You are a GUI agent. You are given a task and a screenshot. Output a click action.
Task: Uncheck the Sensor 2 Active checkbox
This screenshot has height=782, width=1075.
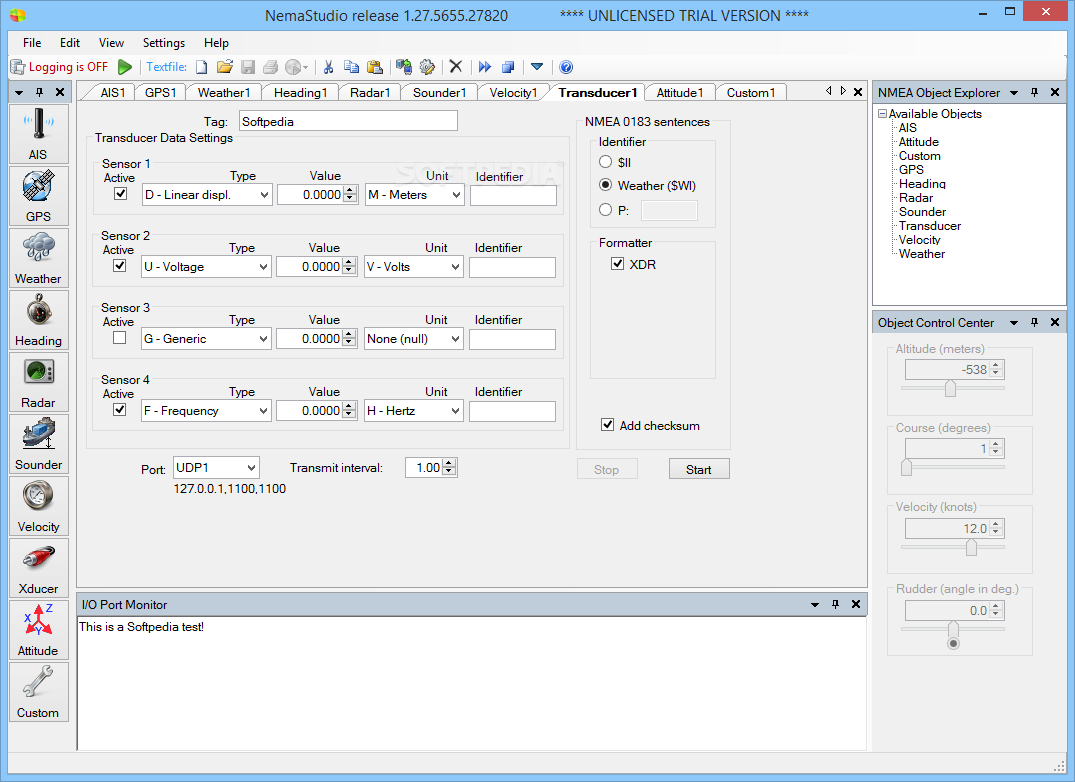coord(119,265)
